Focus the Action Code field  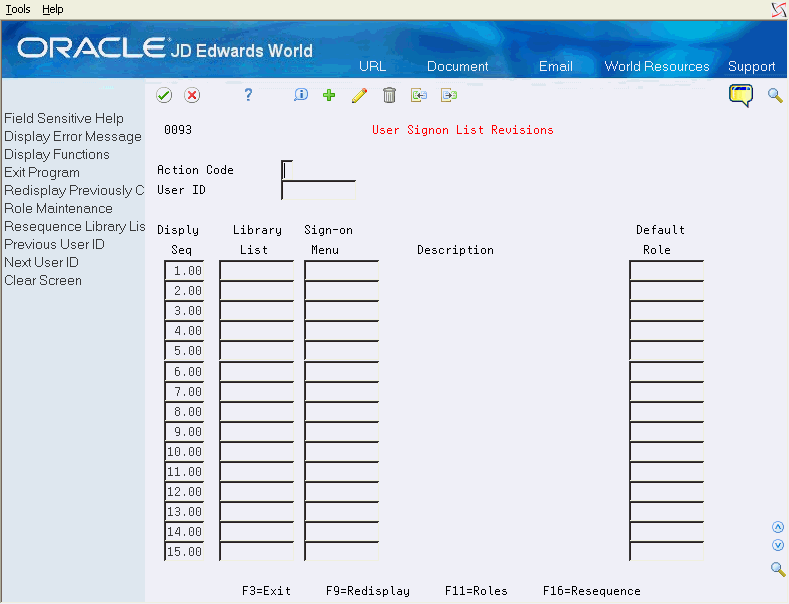point(287,170)
